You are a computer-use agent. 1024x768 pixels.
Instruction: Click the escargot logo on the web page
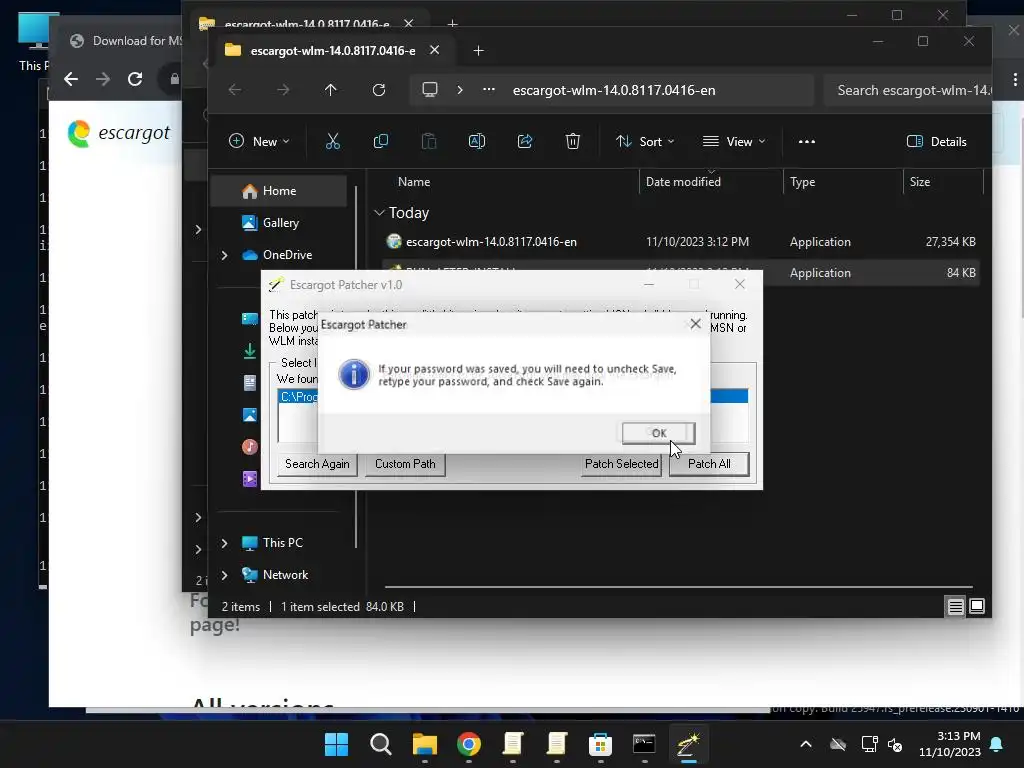[119, 133]
